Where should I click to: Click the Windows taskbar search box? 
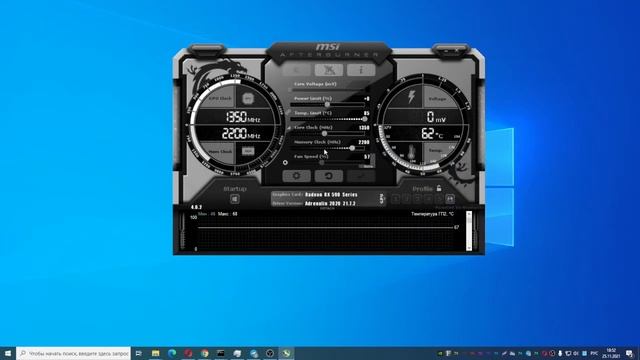[73, 353]
